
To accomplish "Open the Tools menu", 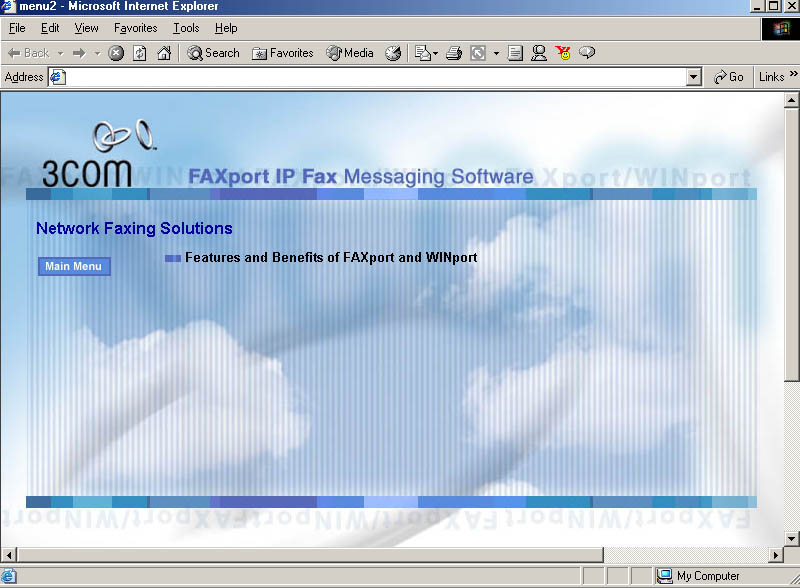I will pos(186,28).
